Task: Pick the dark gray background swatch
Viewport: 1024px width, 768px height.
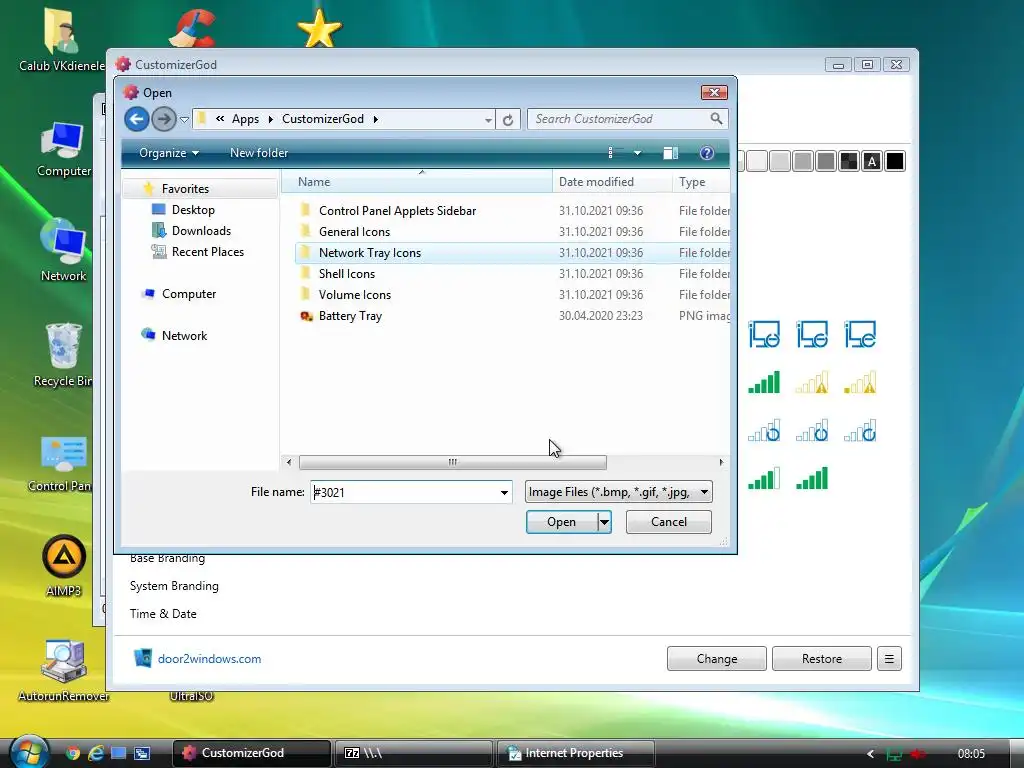Action: point(826,161)
